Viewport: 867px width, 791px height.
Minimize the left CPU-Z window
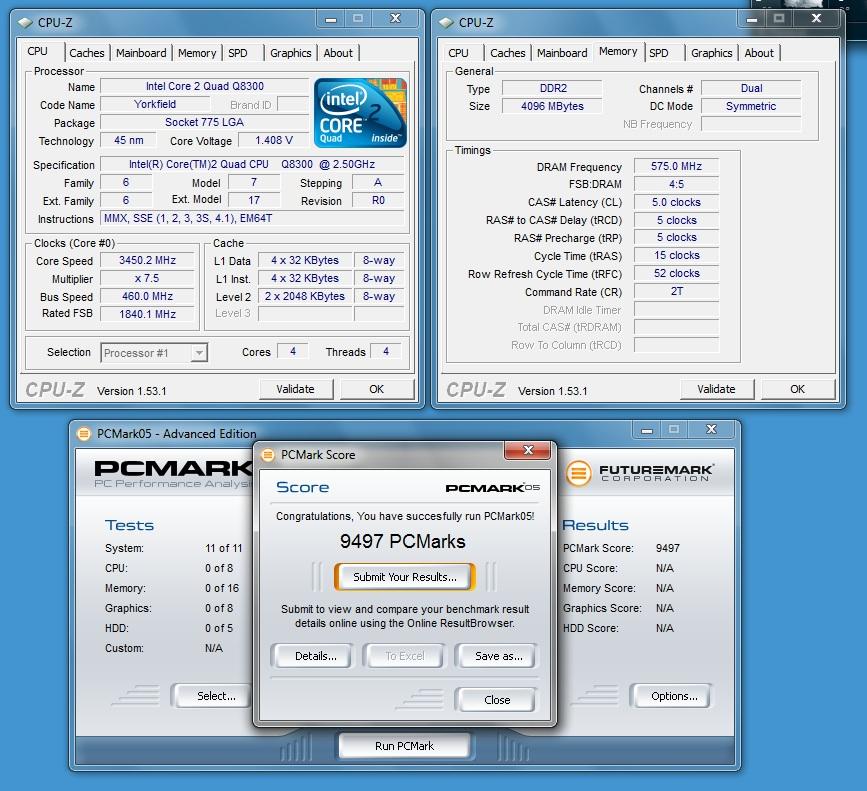(331, 19)
